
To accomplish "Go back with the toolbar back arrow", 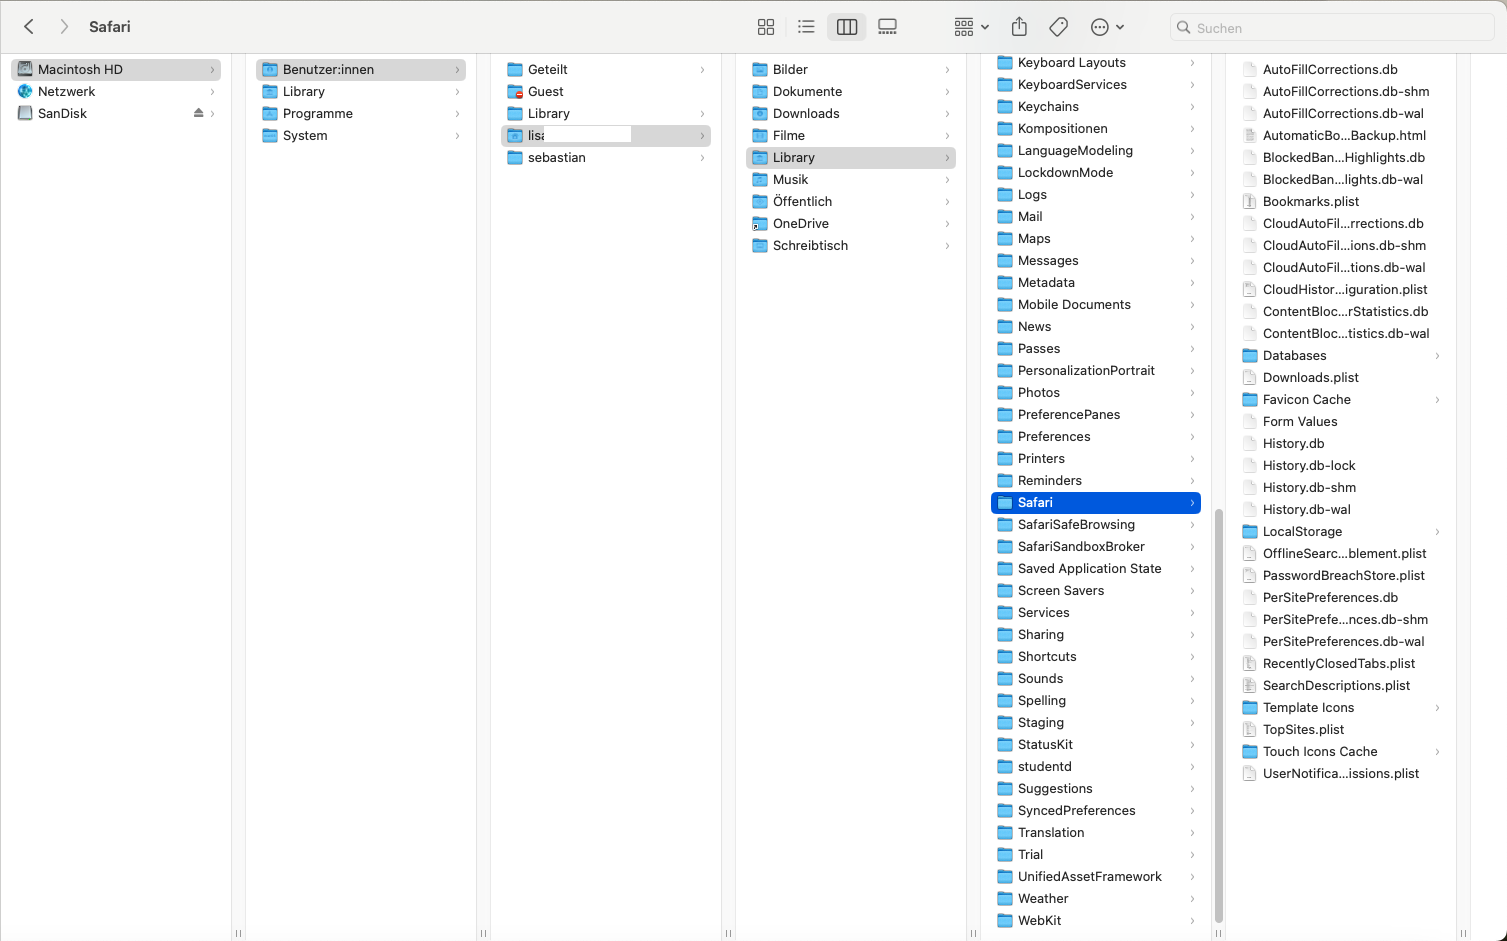I will 29,27.
